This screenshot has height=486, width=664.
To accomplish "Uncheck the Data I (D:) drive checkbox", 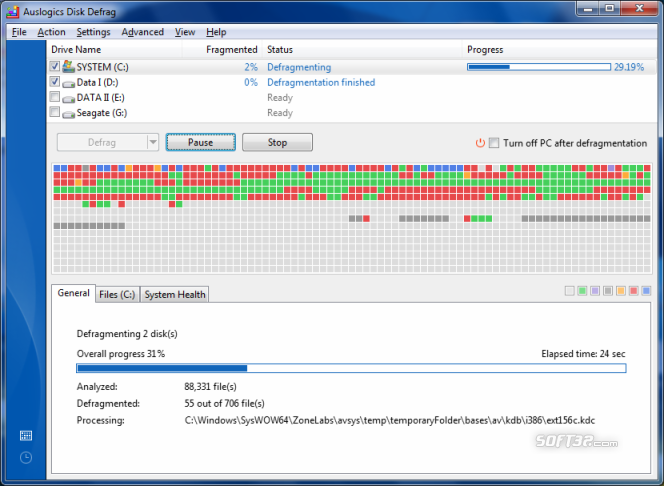I will (x=54, y=81).
